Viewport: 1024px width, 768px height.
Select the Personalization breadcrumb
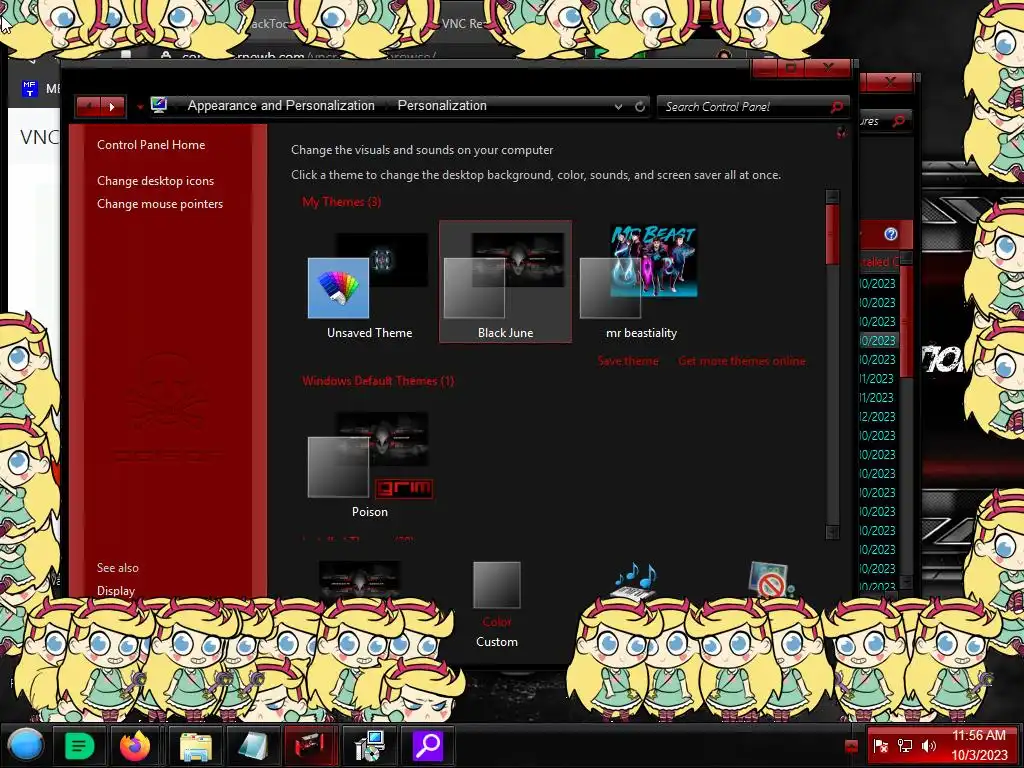441,105
